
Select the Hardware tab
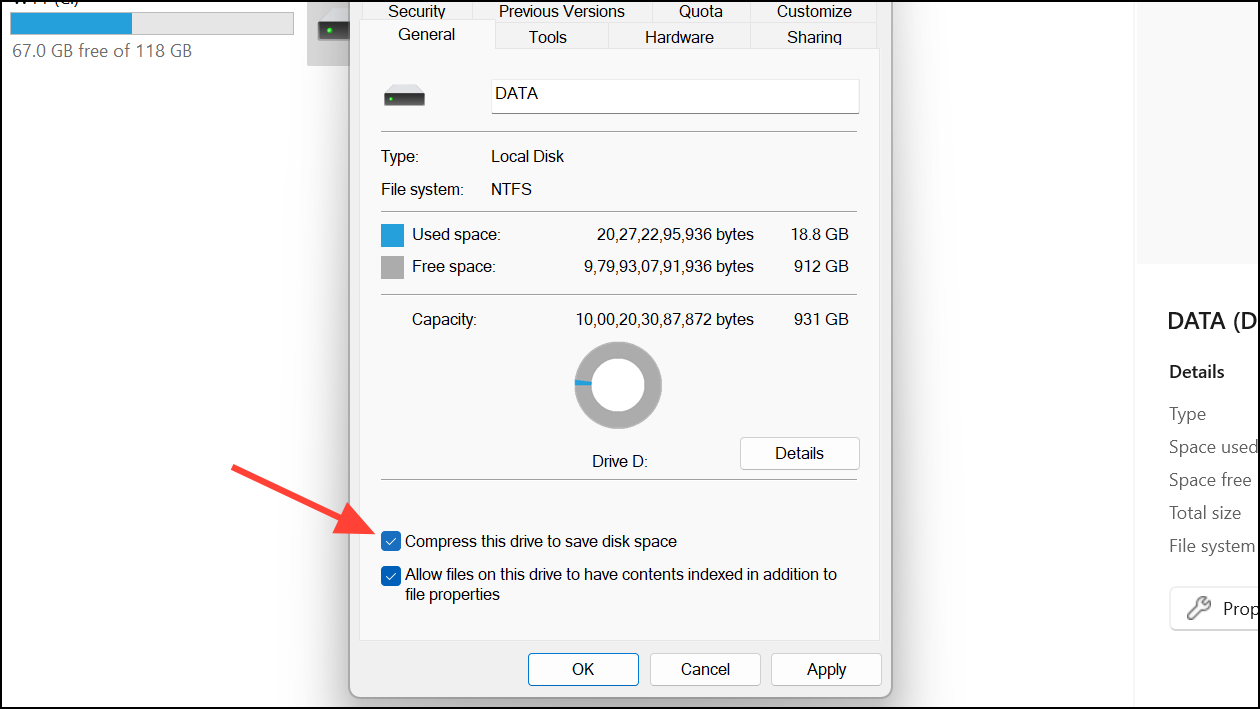coord(679,36)
